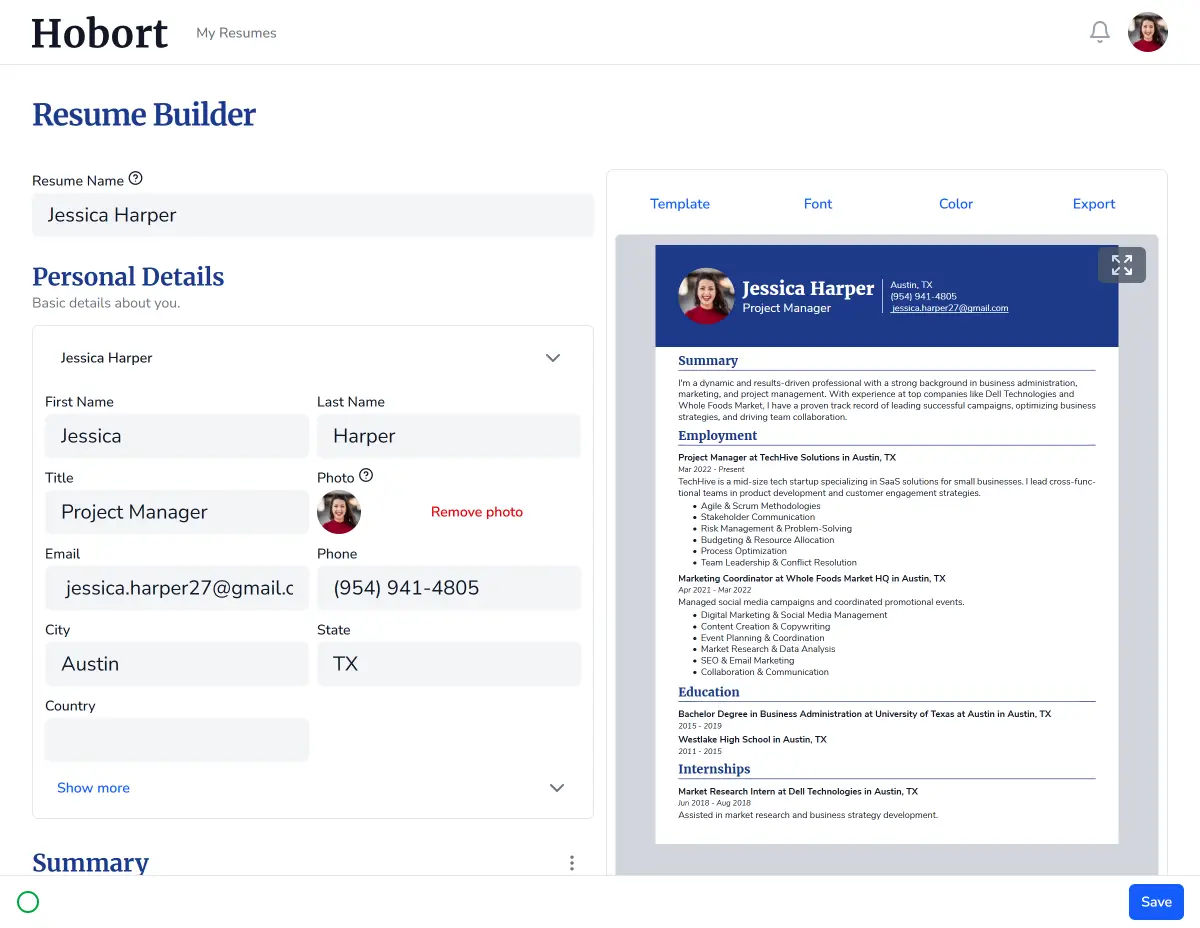This screenshot has height=928, width=1200.
Task: Open the Template tab
Action: tap(680, 204)
